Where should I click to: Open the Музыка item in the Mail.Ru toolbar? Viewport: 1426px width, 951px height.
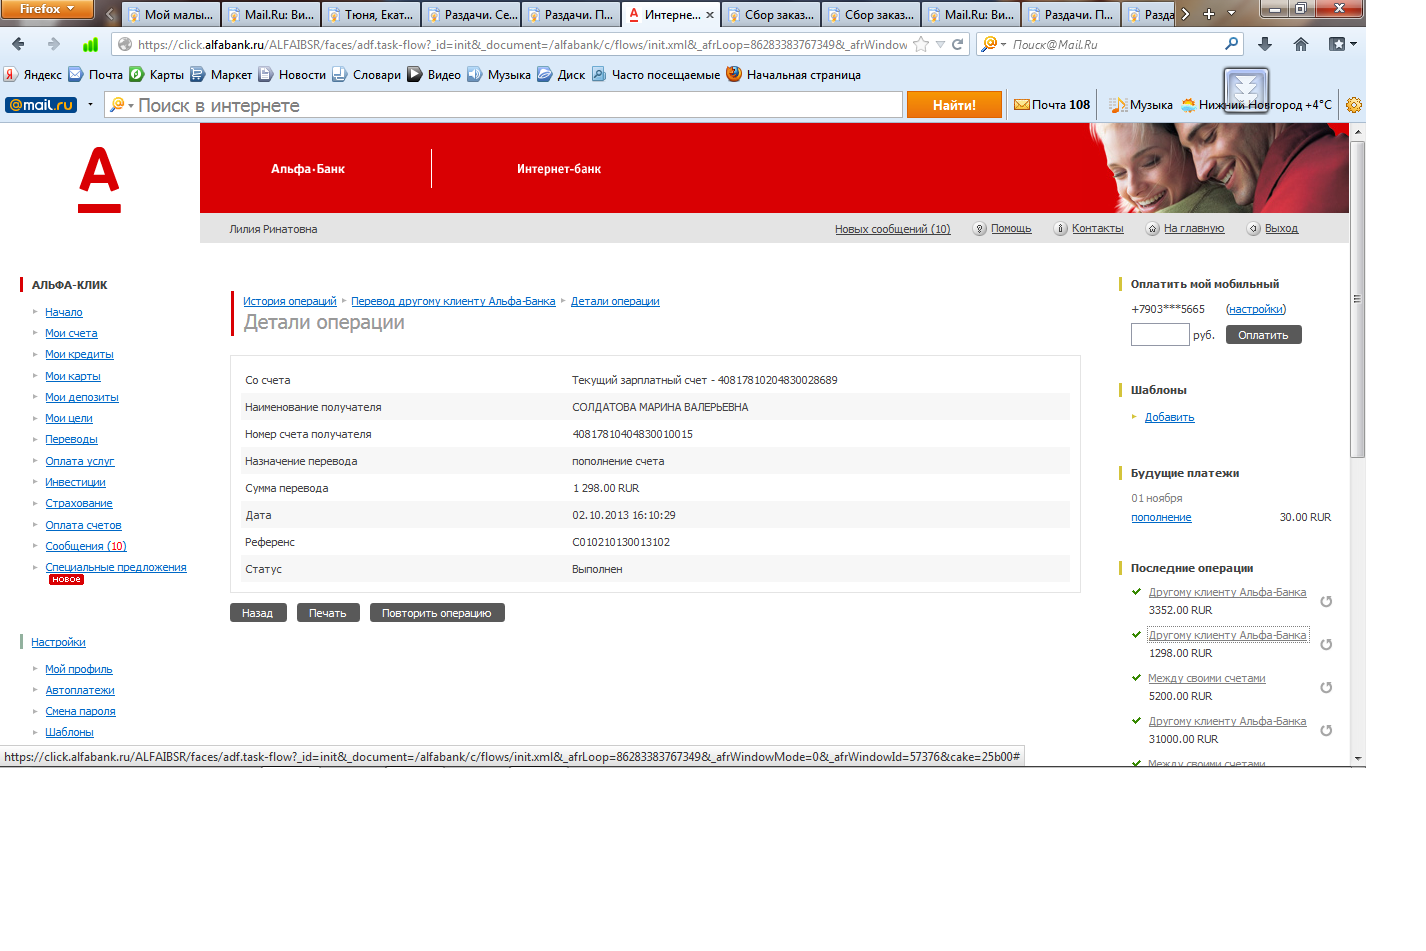click(1141, 105)
